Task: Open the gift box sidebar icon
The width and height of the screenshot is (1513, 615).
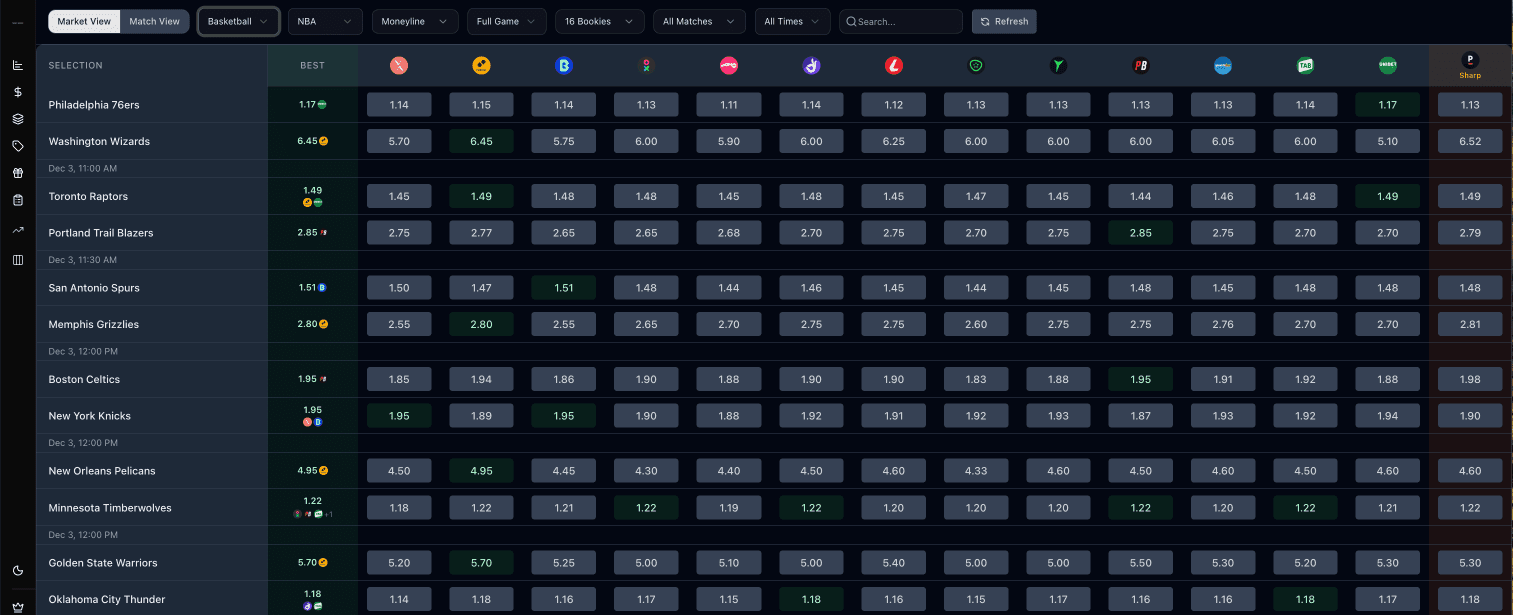Action: coord(17,173)
